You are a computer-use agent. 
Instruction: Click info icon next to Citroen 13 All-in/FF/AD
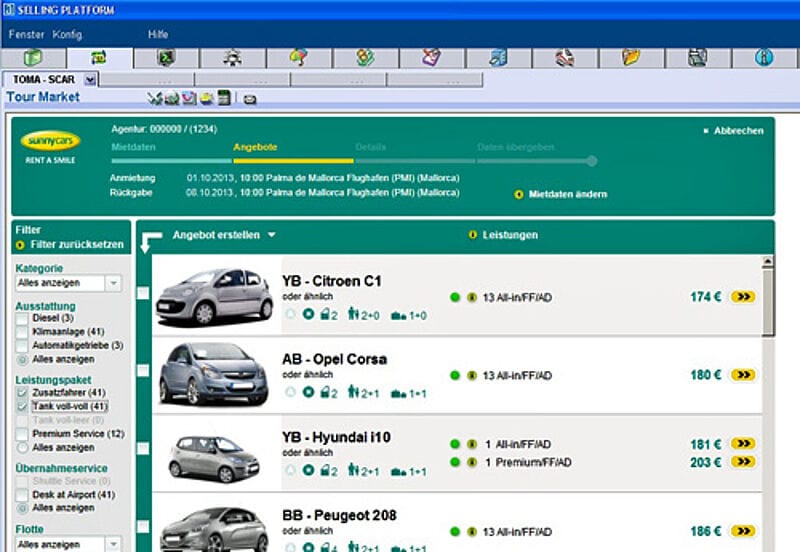point(472,297)
